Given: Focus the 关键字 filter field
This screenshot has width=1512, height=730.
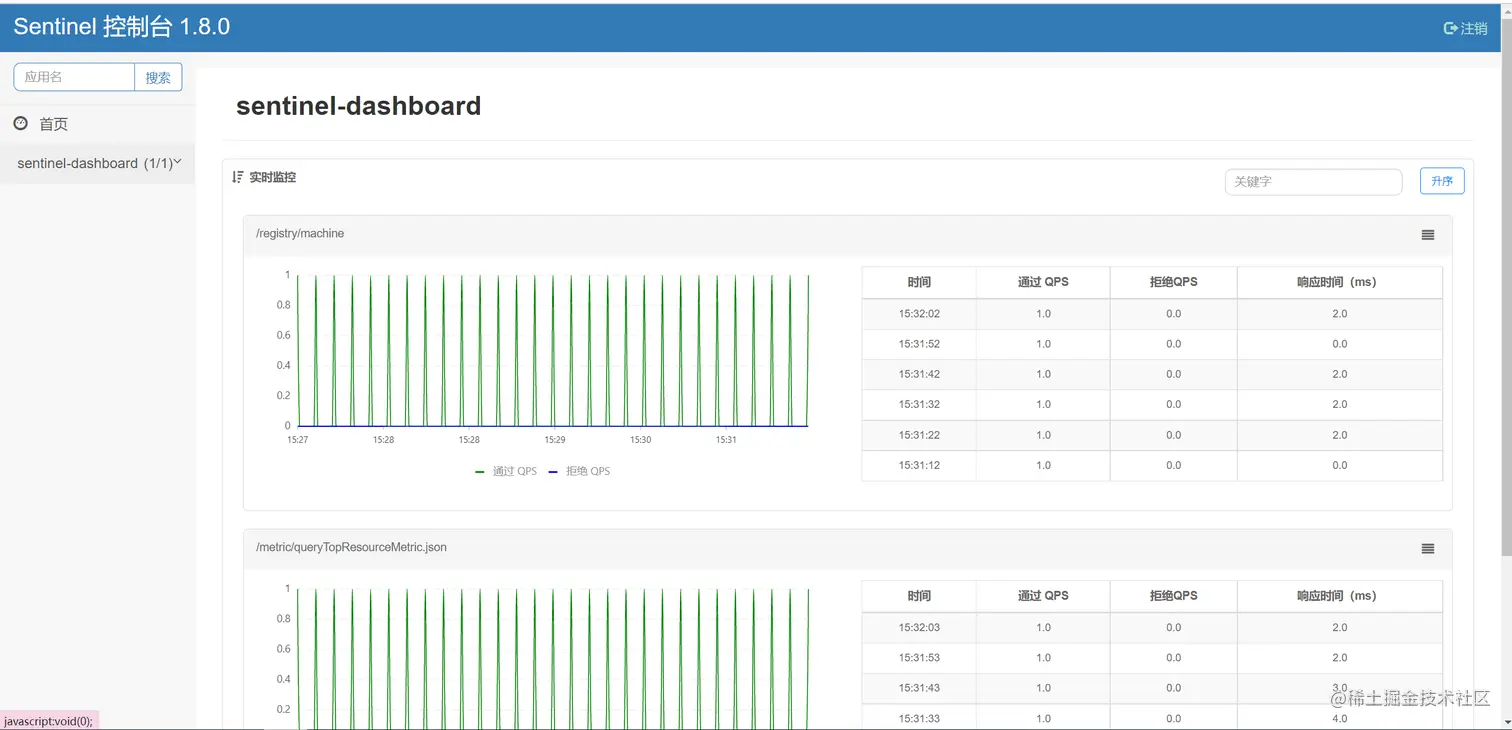Looking at the screenshot, I should 1313,182.
